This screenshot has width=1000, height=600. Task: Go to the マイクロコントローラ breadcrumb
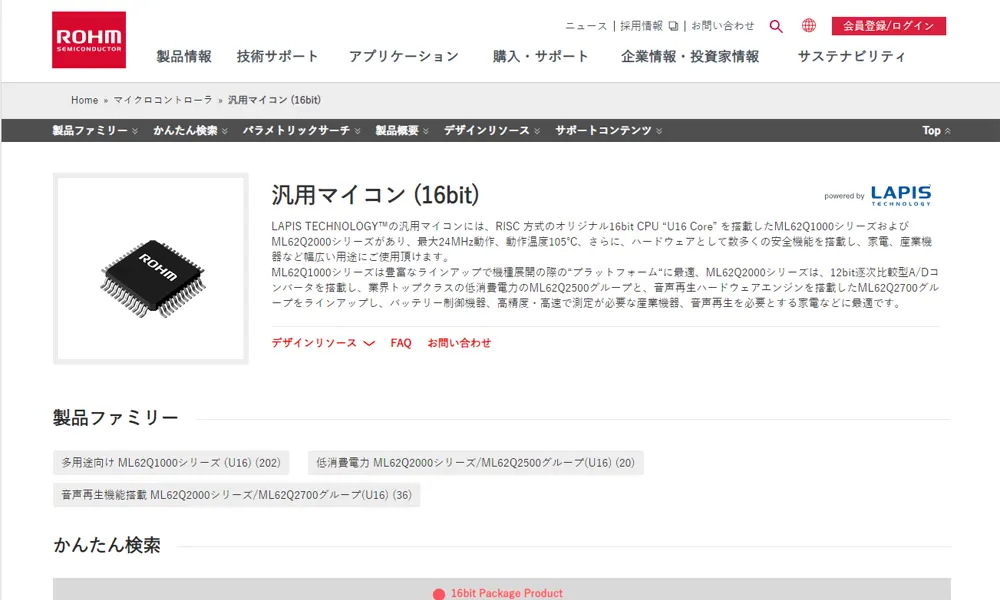pyautogui.click(x=163, y=100)
